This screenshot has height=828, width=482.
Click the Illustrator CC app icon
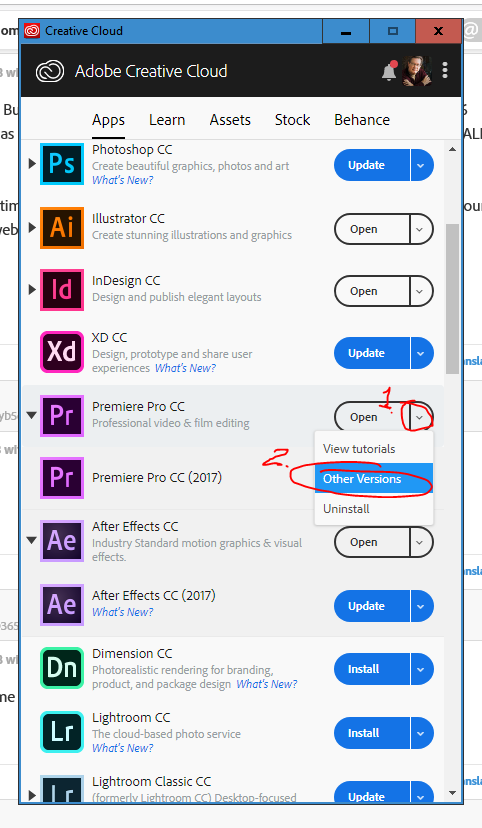pos(62,228)
